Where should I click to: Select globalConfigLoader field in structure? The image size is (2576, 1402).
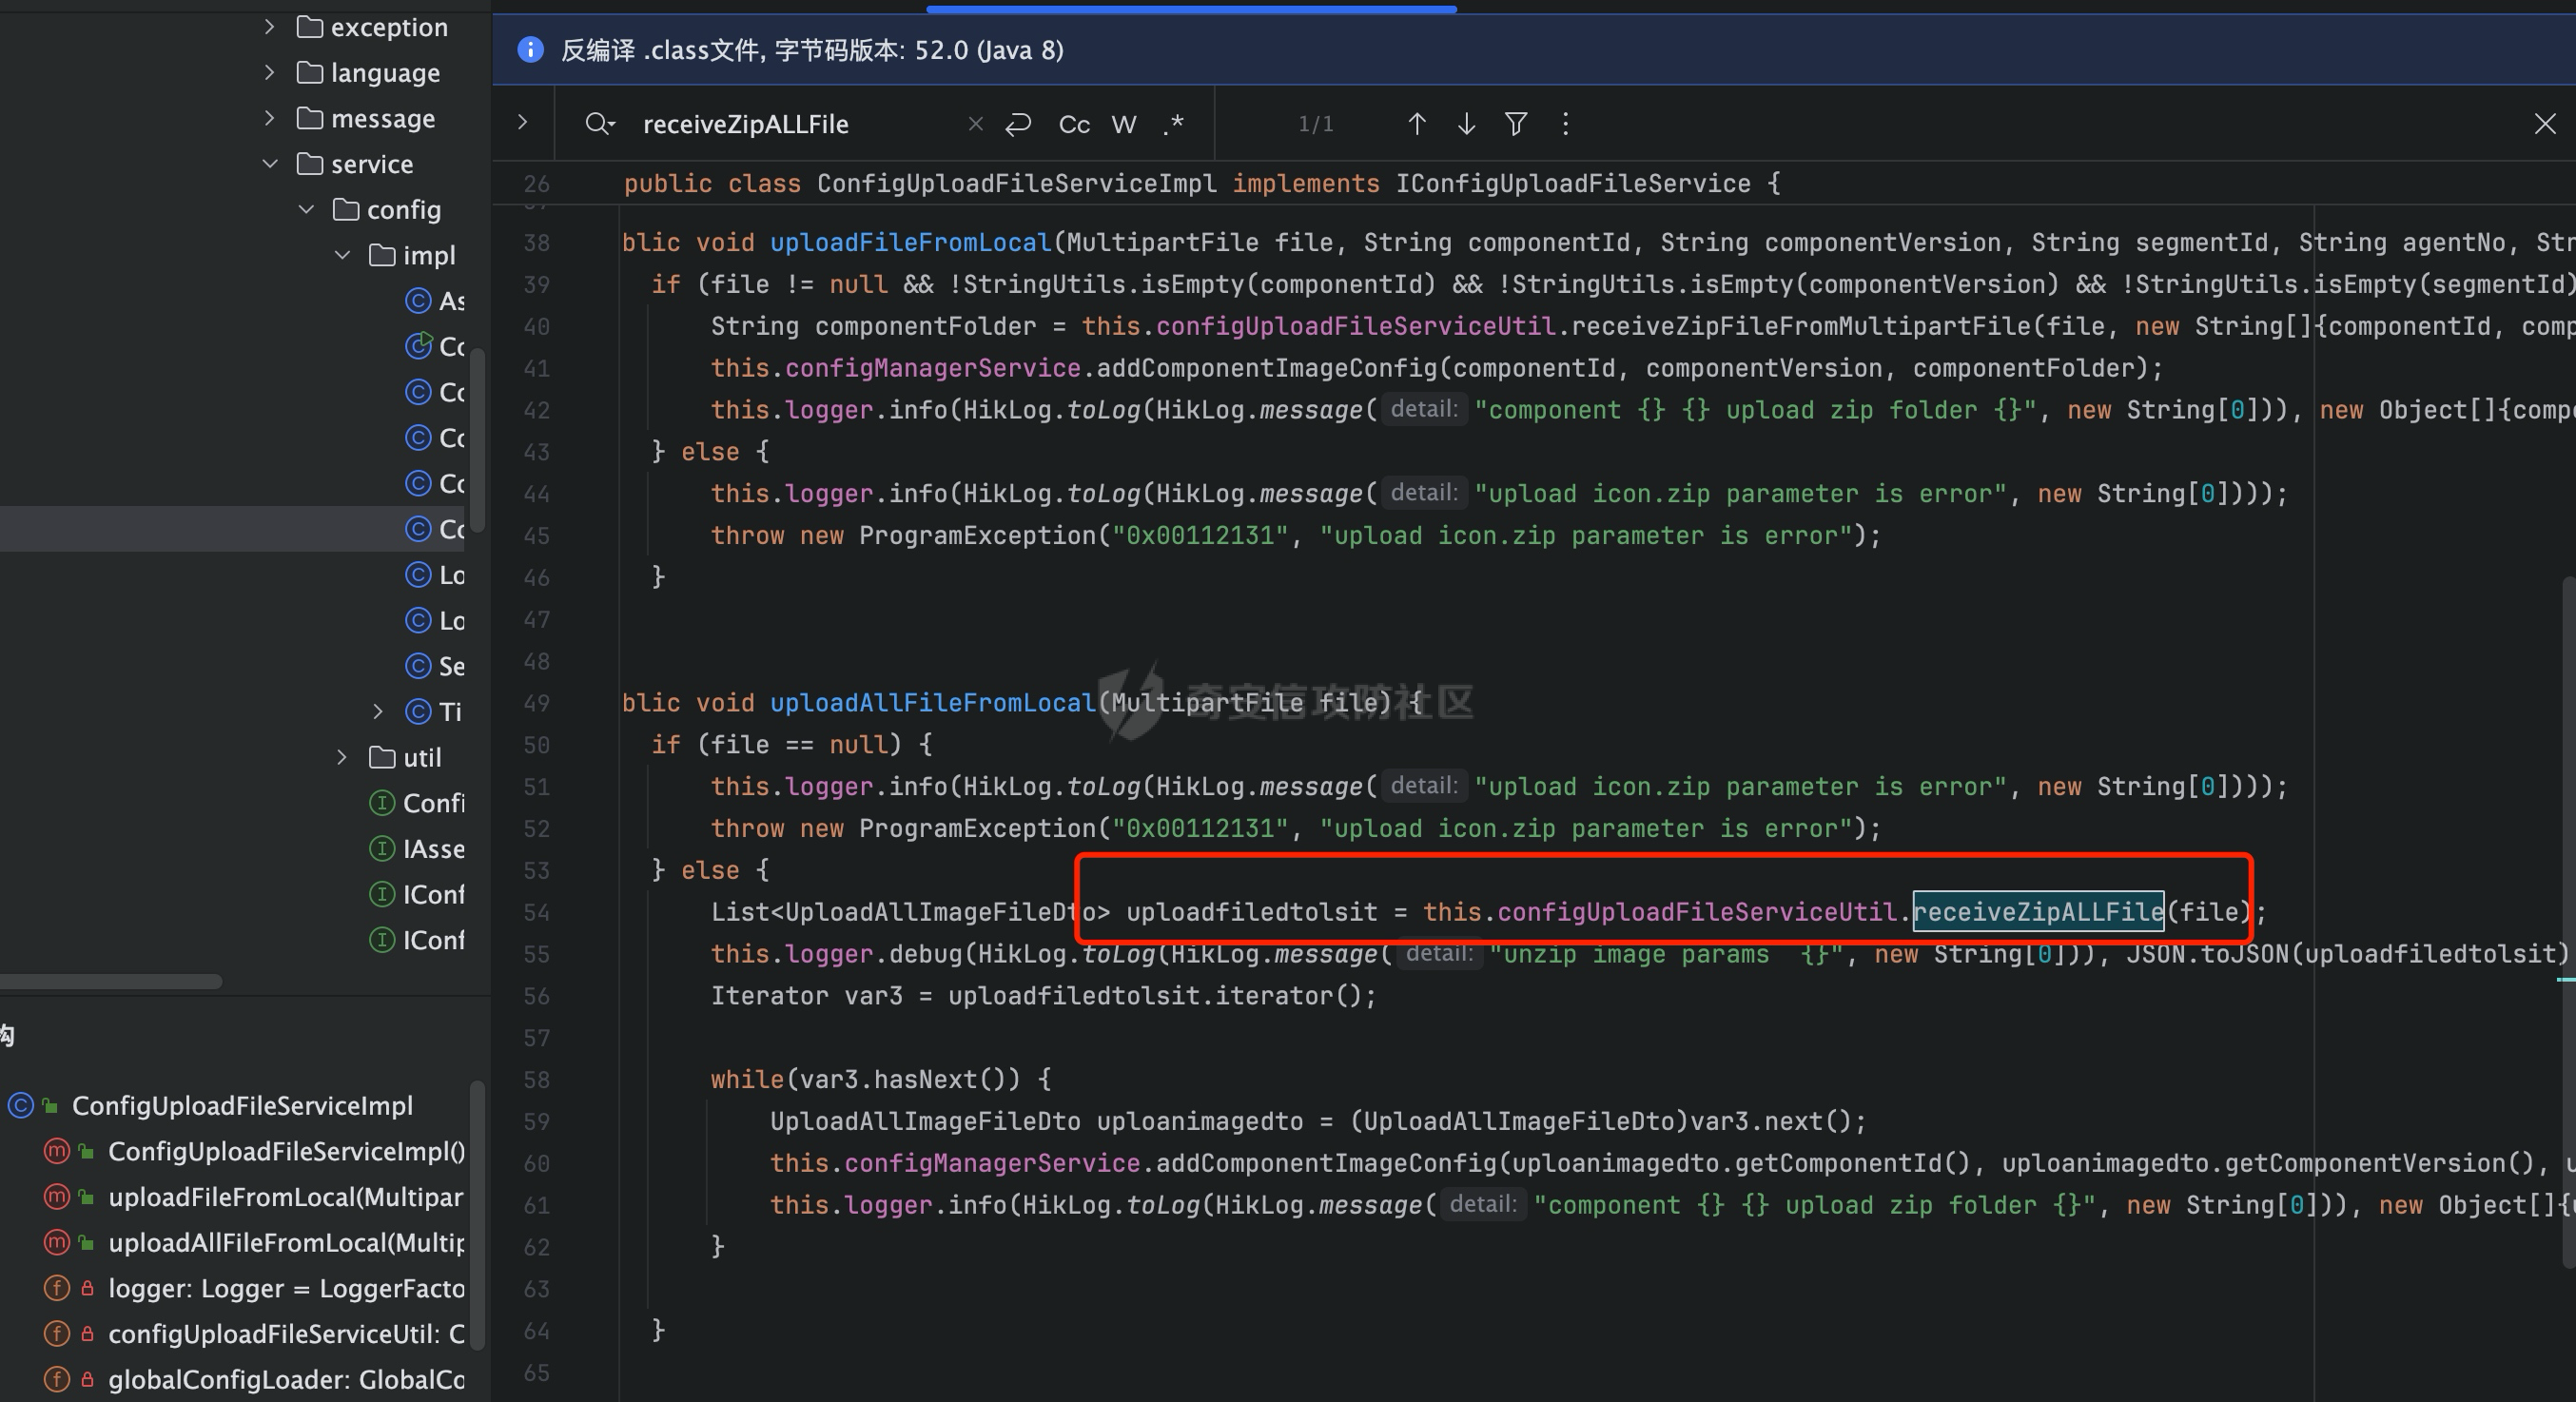pyautogui.click(x=286, y=1380)
